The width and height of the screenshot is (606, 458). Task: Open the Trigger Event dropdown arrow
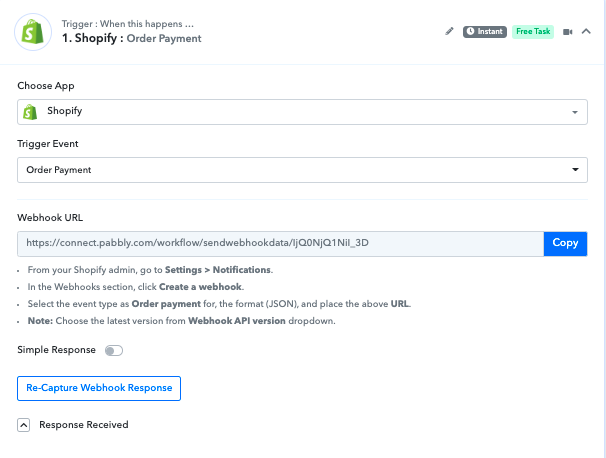575,170
